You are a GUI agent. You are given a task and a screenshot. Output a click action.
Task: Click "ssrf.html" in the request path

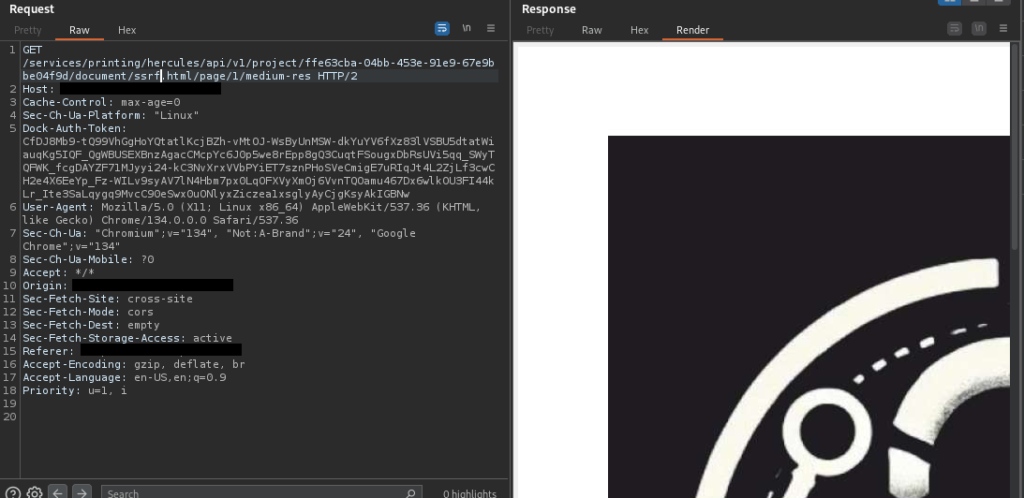[x=163, y=76]
